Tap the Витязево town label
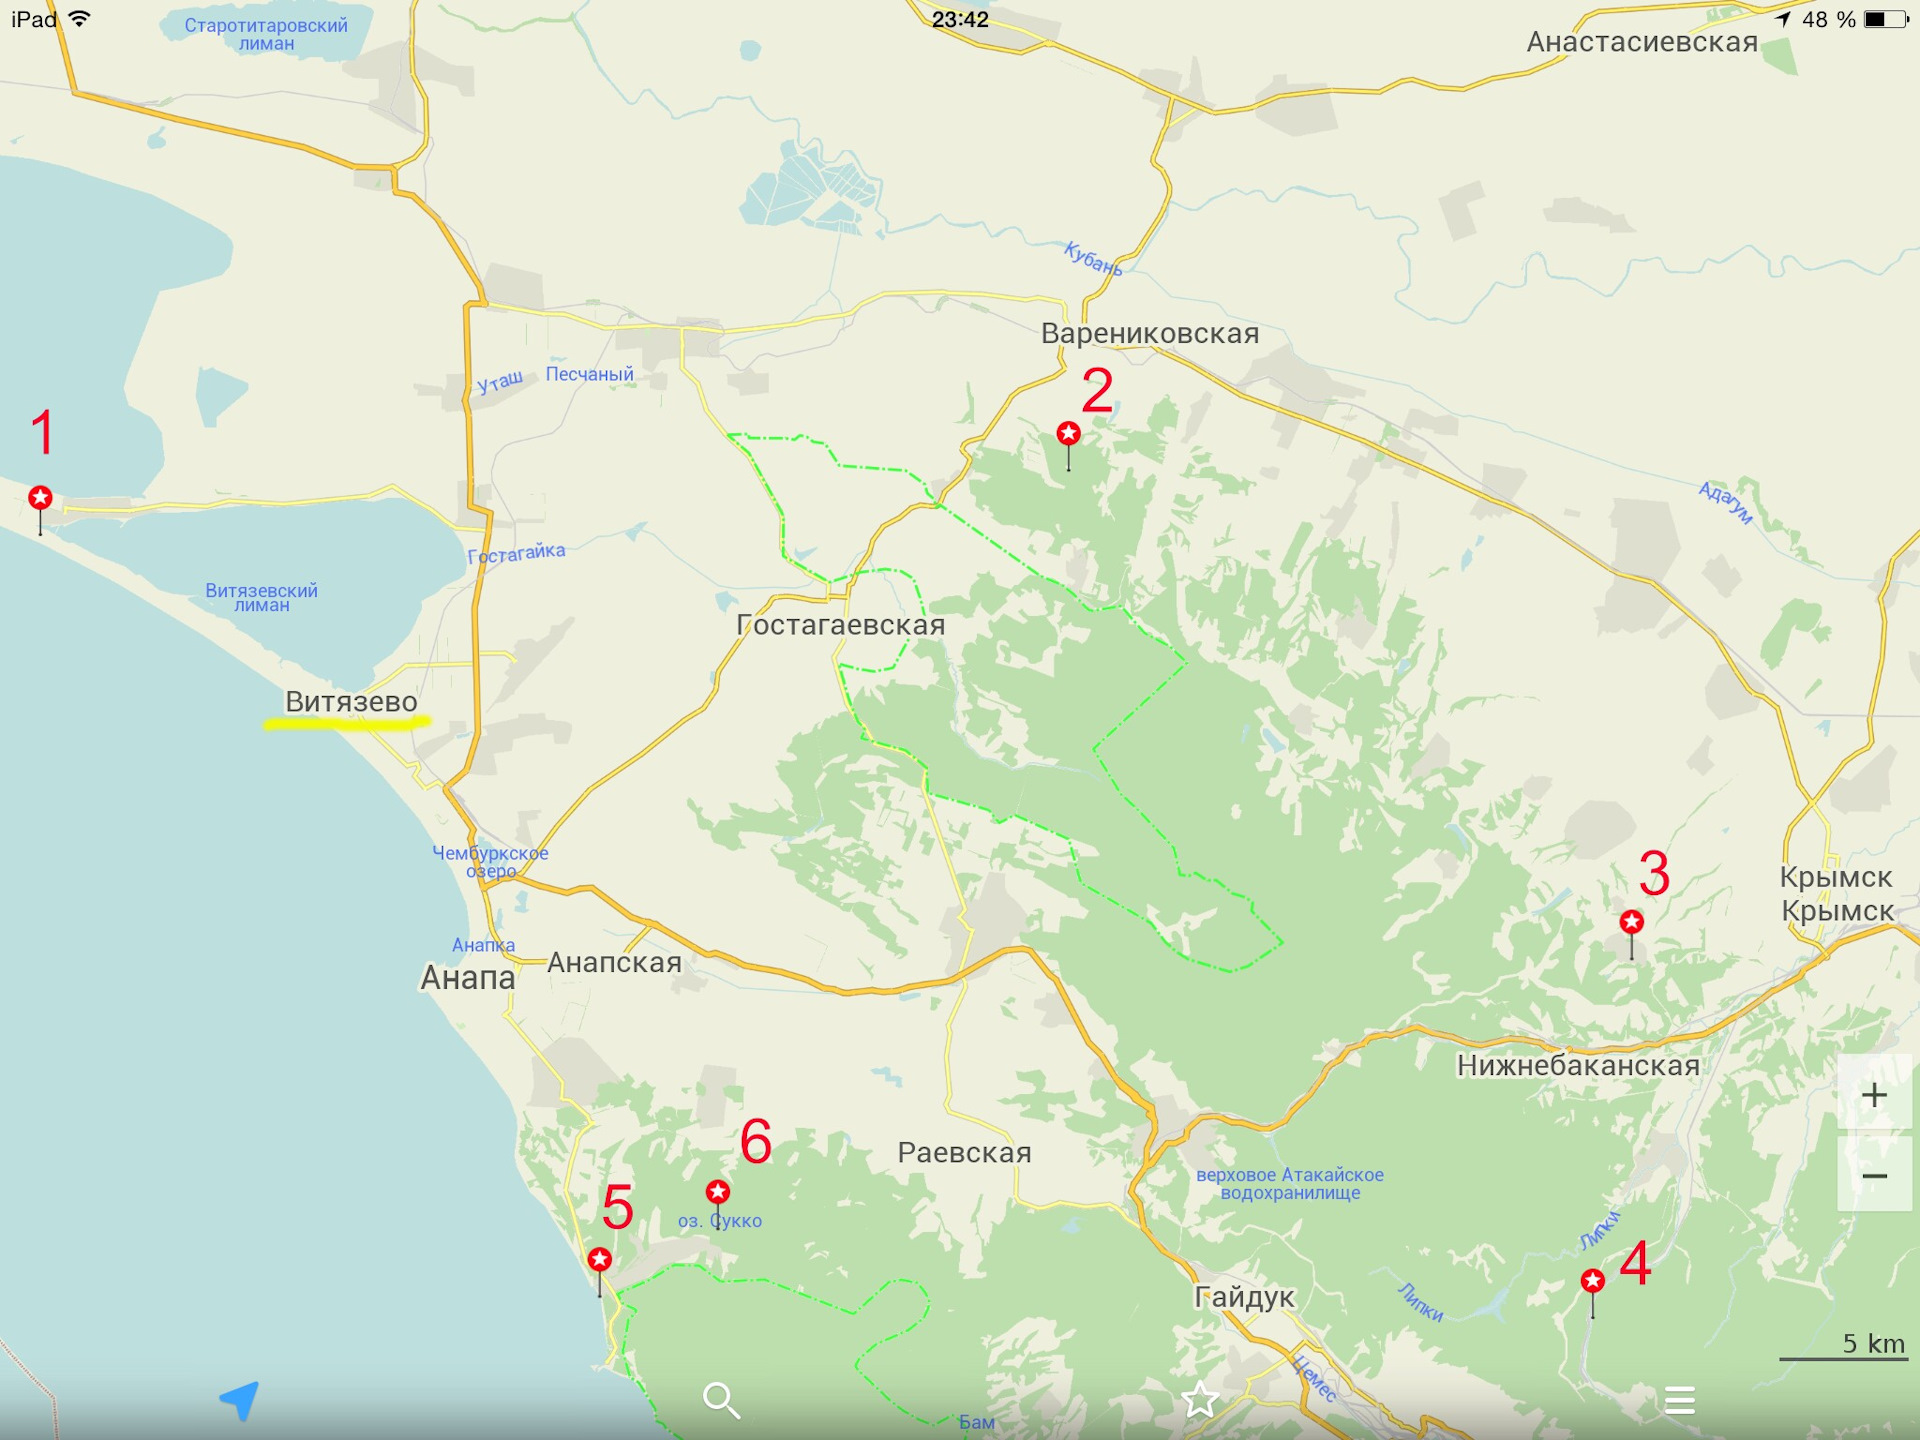The image size is (1920, 1440). 351,702
